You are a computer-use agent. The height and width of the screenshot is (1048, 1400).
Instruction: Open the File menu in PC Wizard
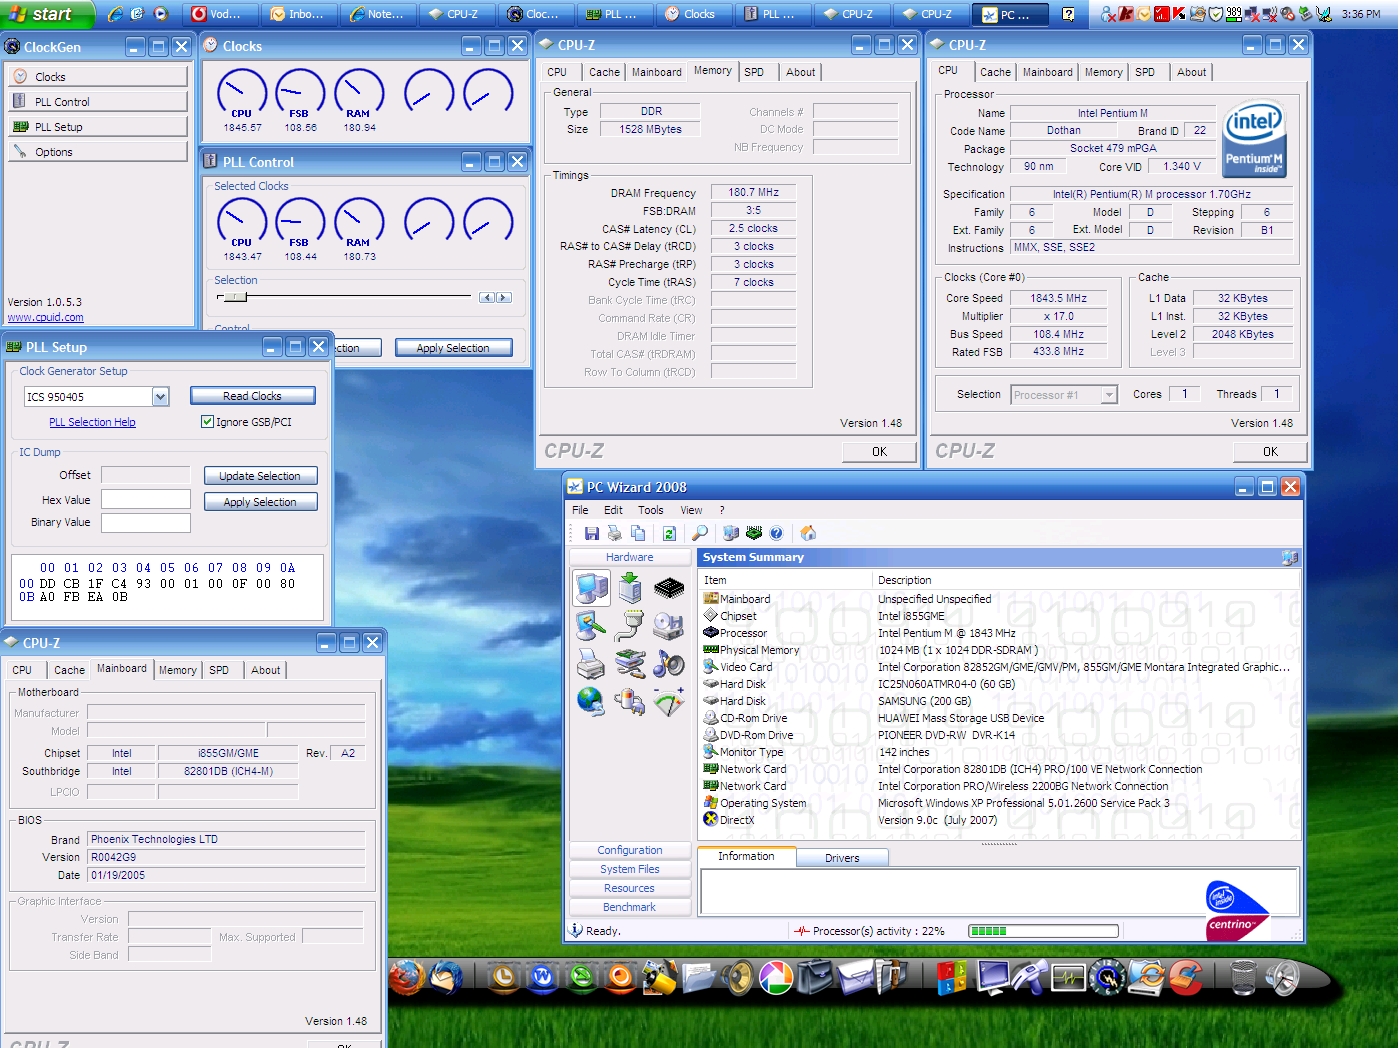[580, 510]
